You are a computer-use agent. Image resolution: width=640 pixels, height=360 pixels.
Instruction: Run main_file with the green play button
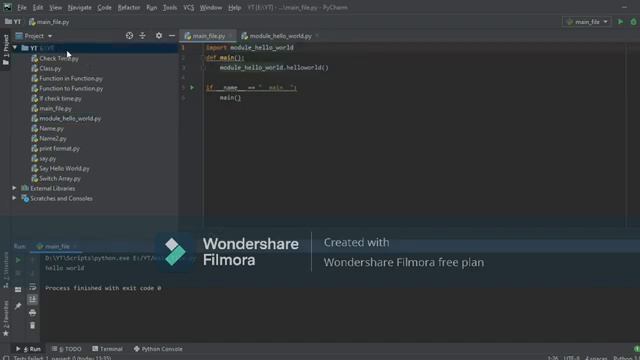[620, 22]
